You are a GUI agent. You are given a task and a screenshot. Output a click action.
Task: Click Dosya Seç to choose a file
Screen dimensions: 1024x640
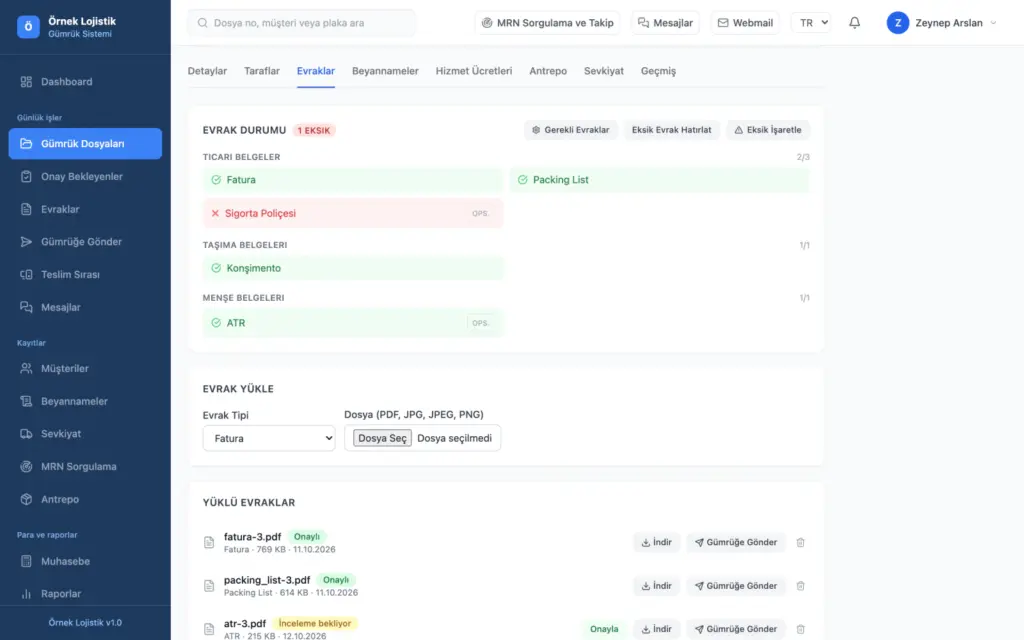(382, 438)
